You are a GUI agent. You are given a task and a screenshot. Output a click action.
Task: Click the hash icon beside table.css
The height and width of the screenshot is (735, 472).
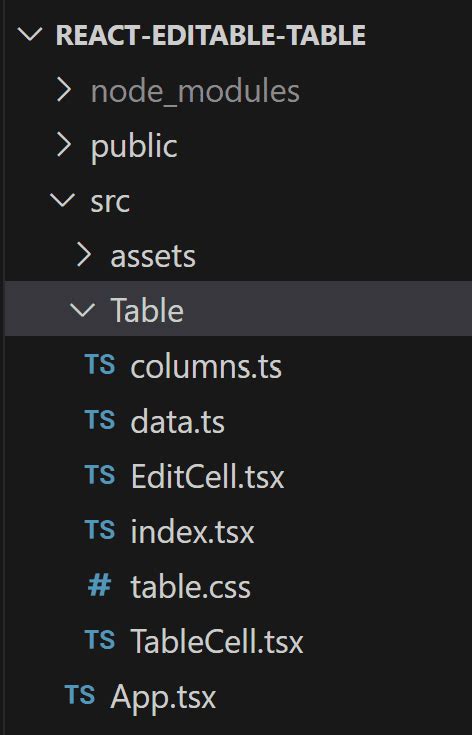pyautogui.click(x=99, y=585)
